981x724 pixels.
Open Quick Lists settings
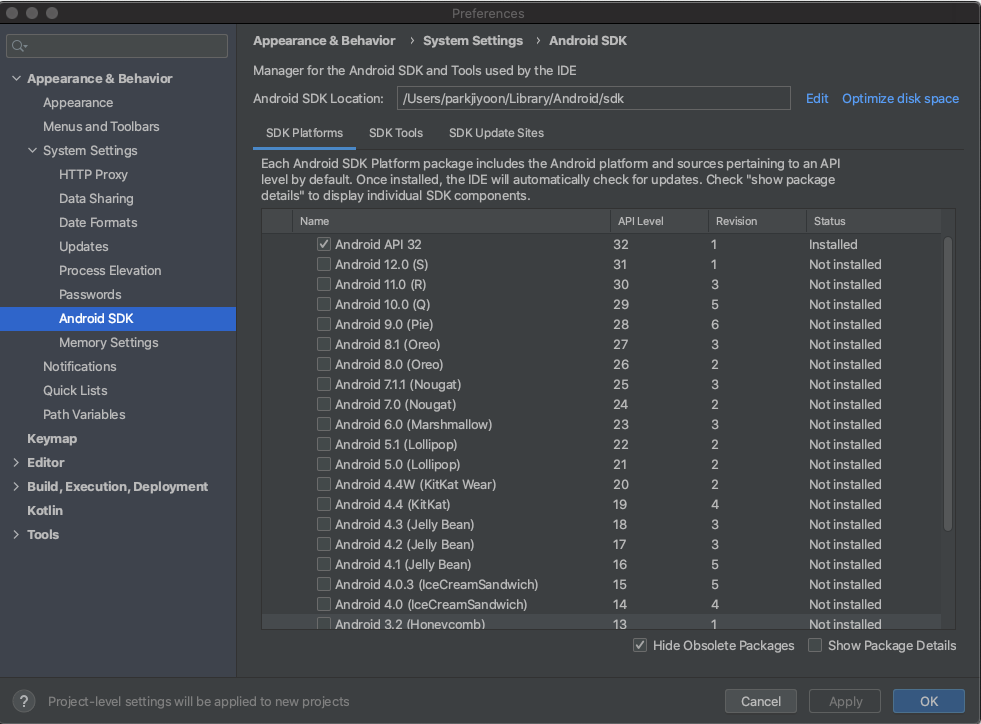(x=75, y=390)
